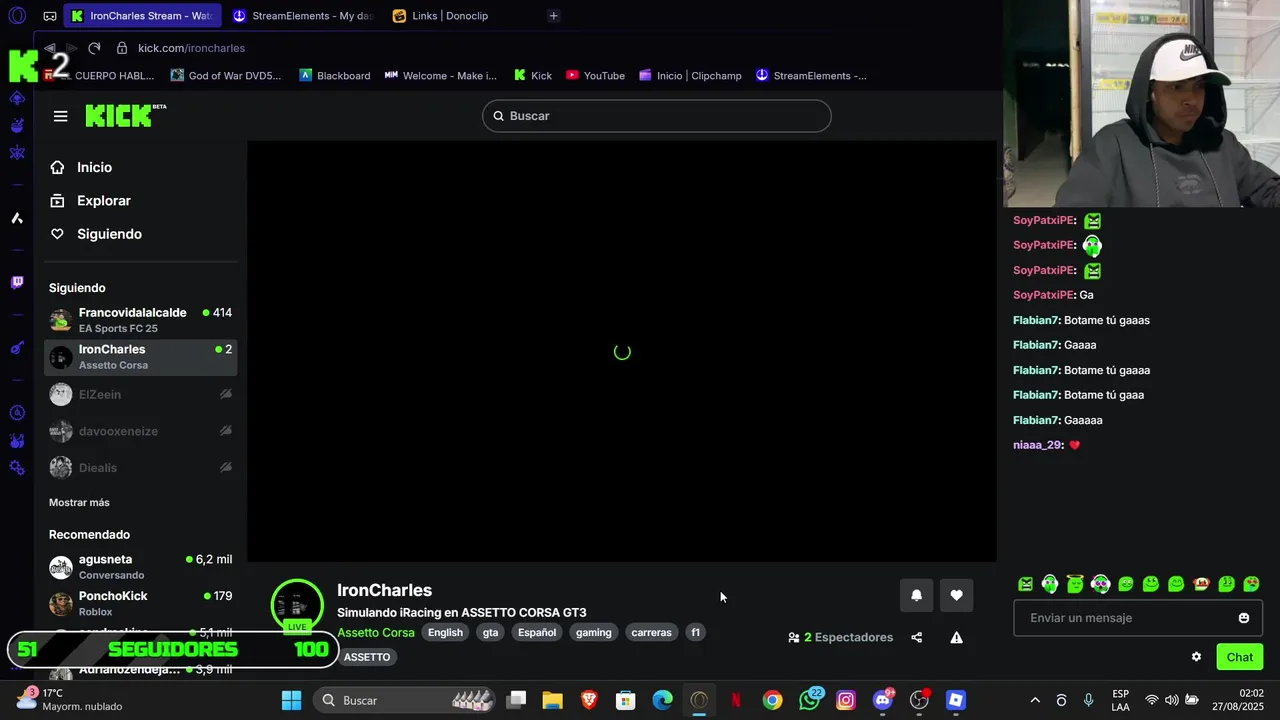The width and height of the screenshot is (1280, 720).
Task: Click the gaming tag
Action: 594,632
